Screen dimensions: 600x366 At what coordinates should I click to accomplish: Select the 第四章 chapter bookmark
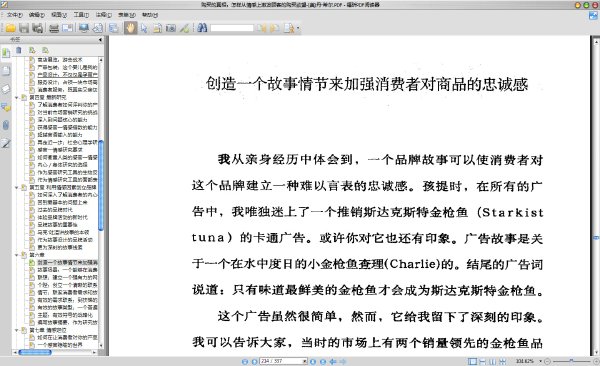[x=48, y=98]
